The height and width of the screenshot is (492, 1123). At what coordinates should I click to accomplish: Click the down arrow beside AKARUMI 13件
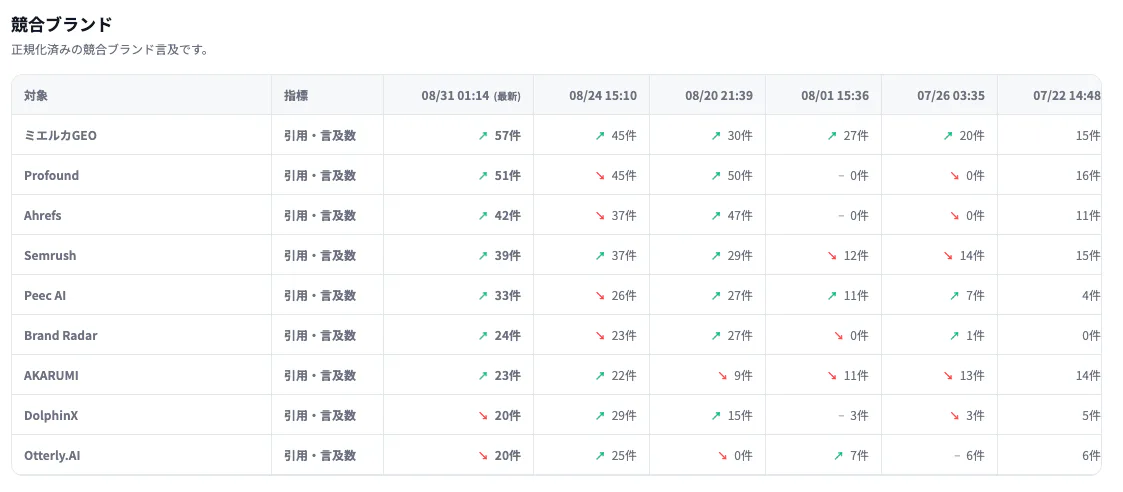pos(948,375)
